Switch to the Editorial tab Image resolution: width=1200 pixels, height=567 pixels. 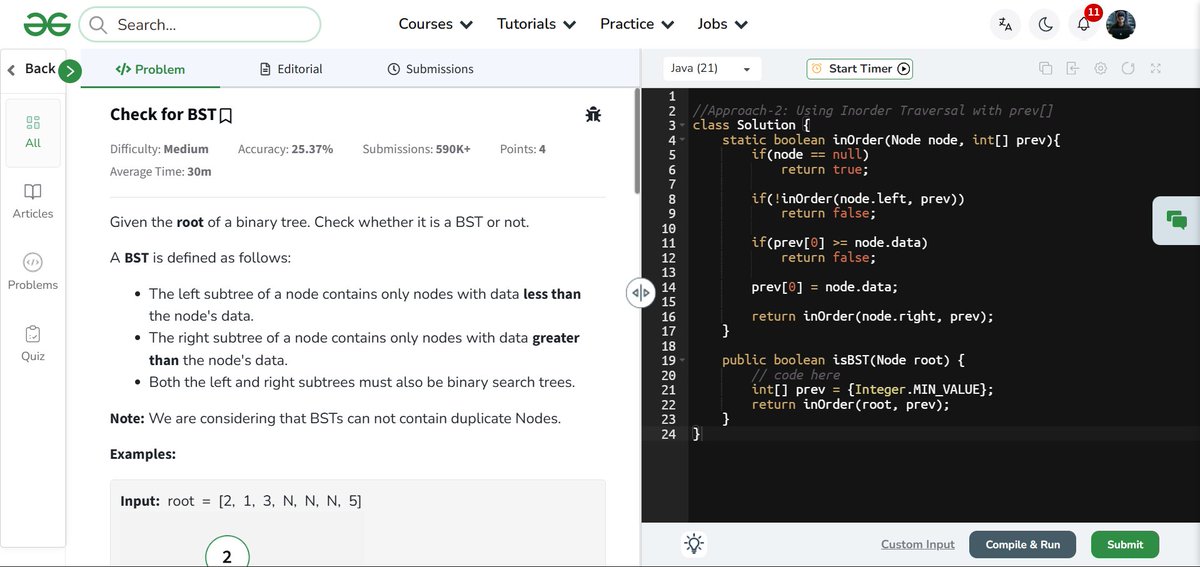click(x=291, y=69)
